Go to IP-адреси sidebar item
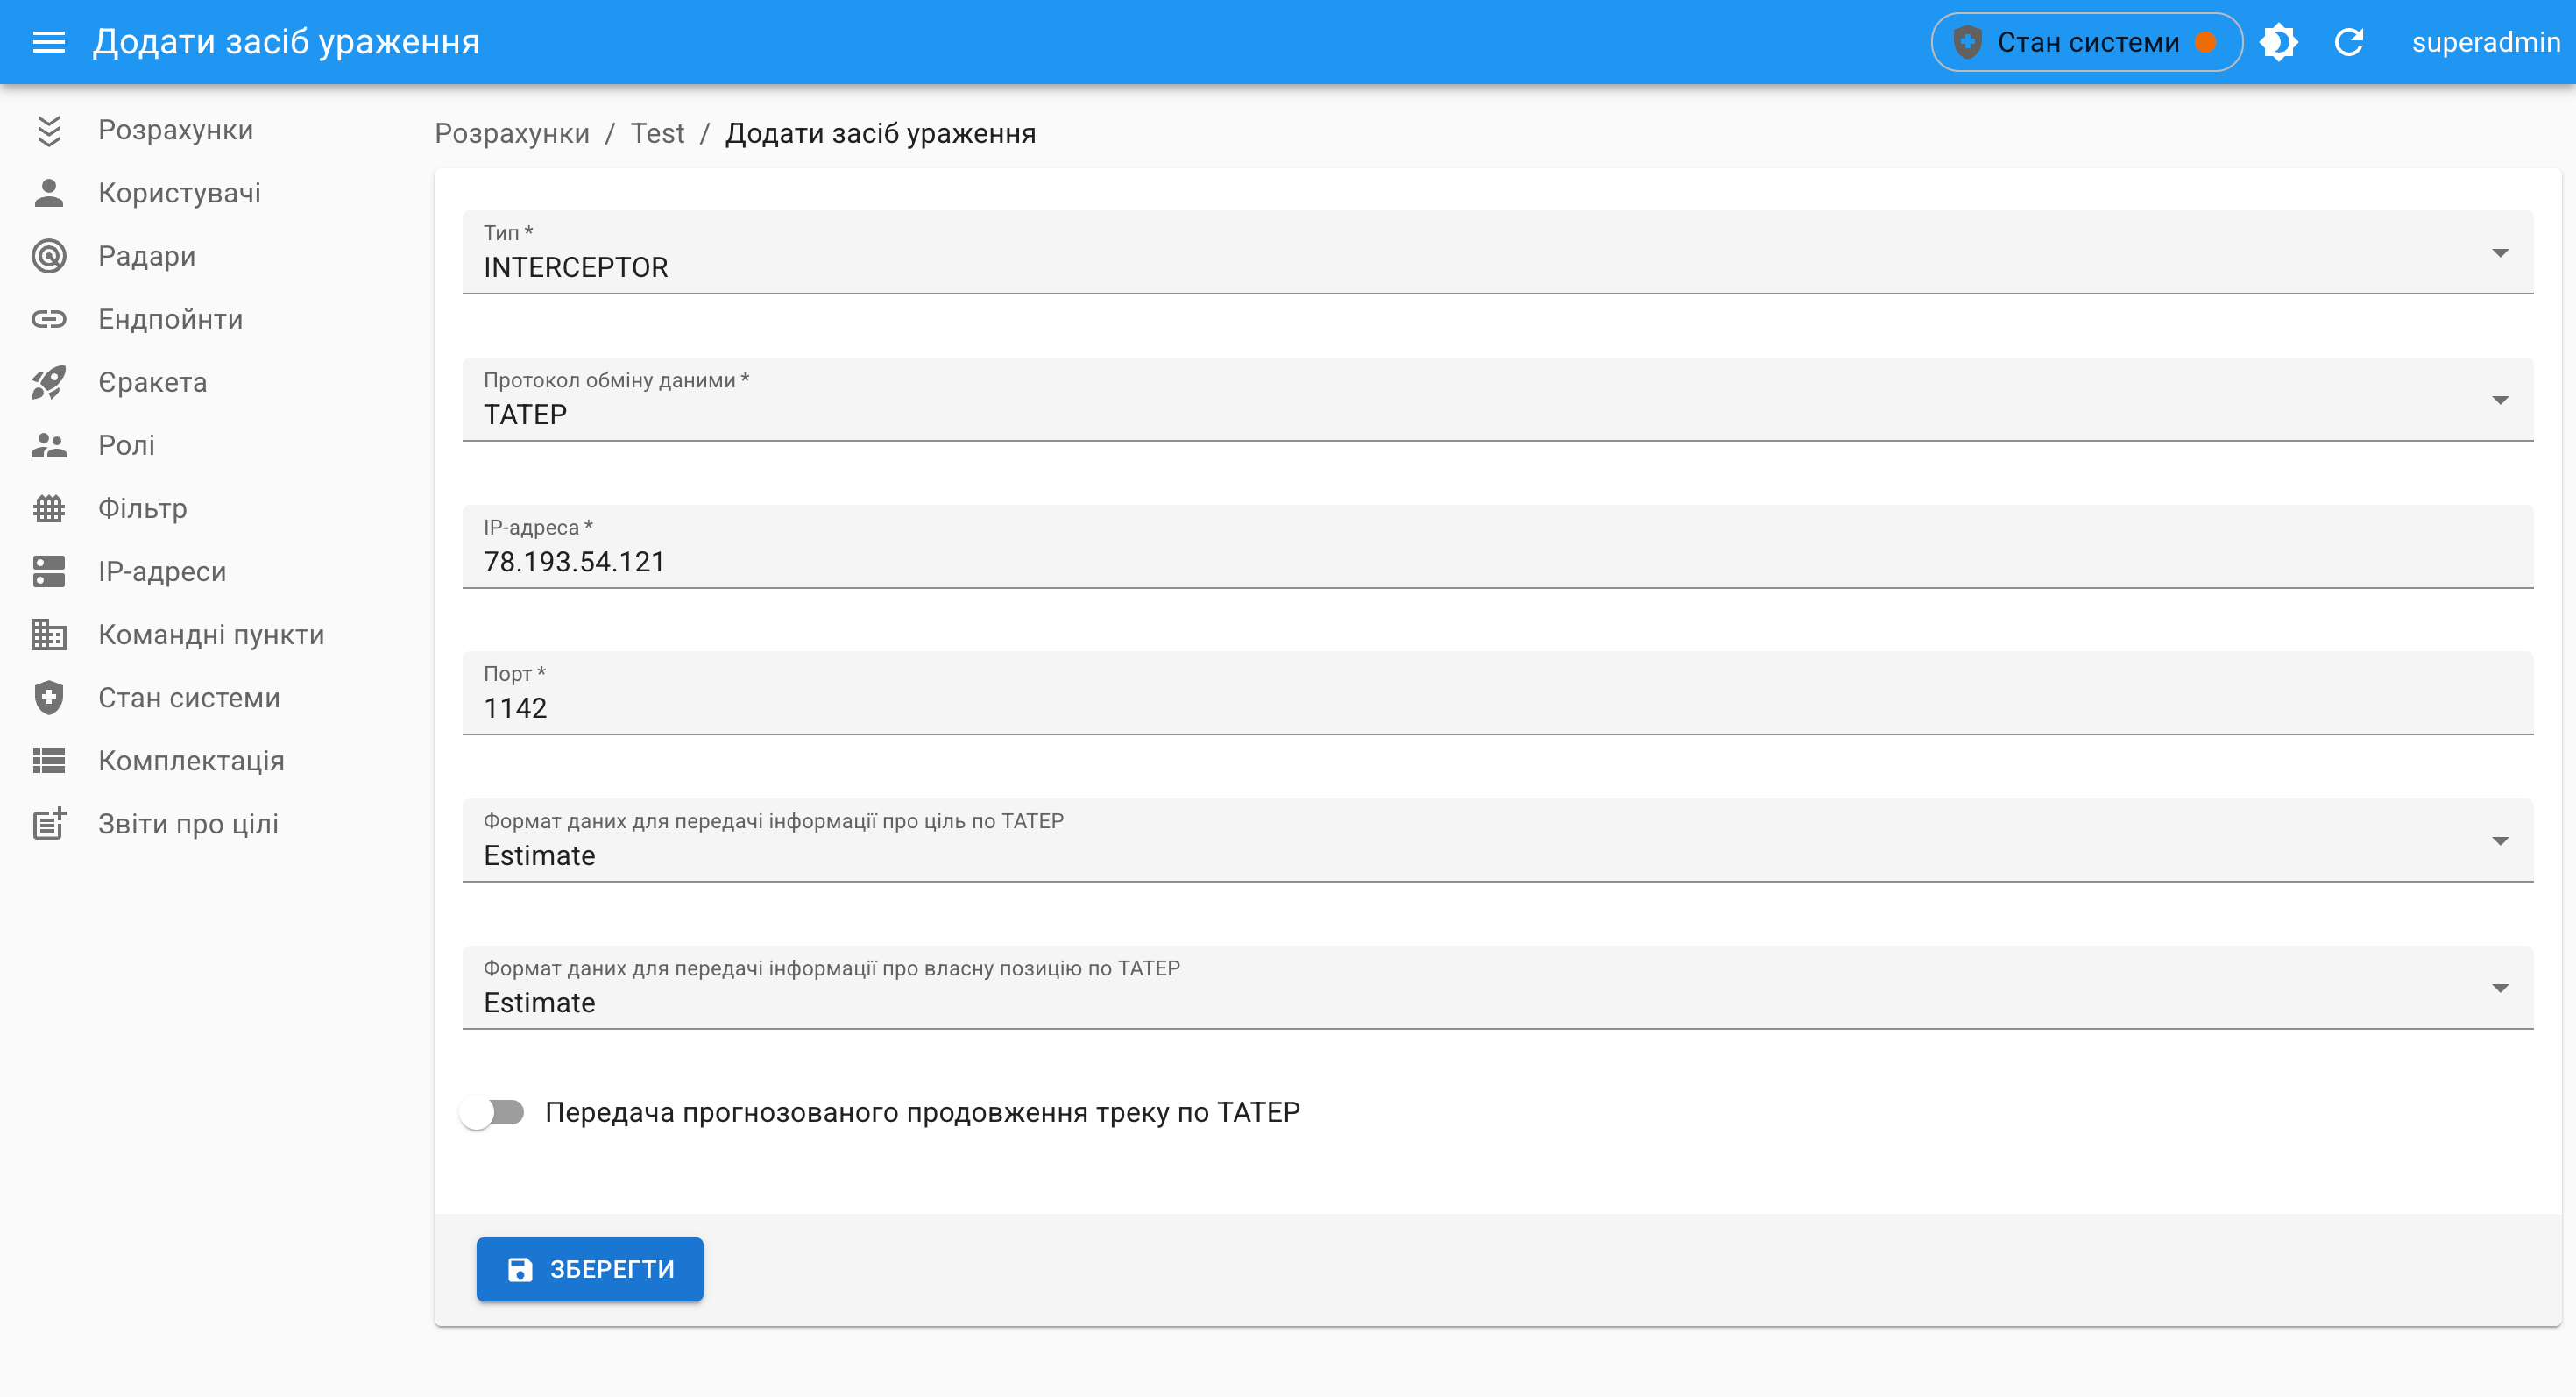Screen dimensions: 2576x1397 point(162,572)
